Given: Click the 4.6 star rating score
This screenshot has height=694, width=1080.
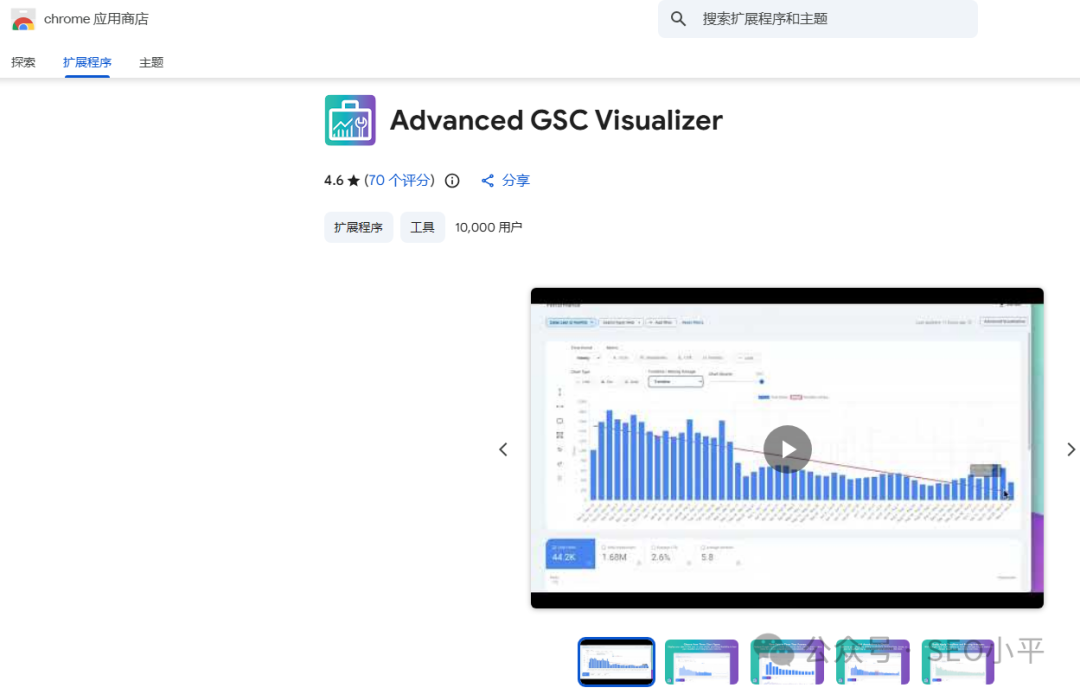Looking at the screenshot, I should (x=333, y=180).
